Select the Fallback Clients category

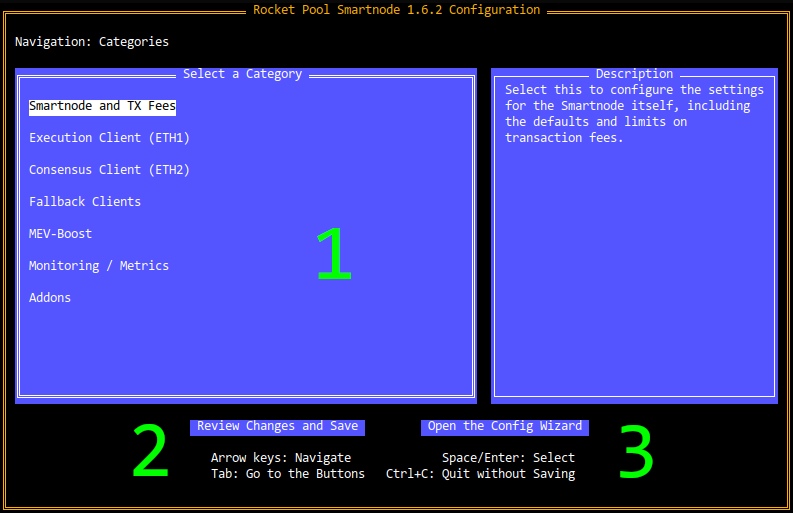click(x=85, y=202)
